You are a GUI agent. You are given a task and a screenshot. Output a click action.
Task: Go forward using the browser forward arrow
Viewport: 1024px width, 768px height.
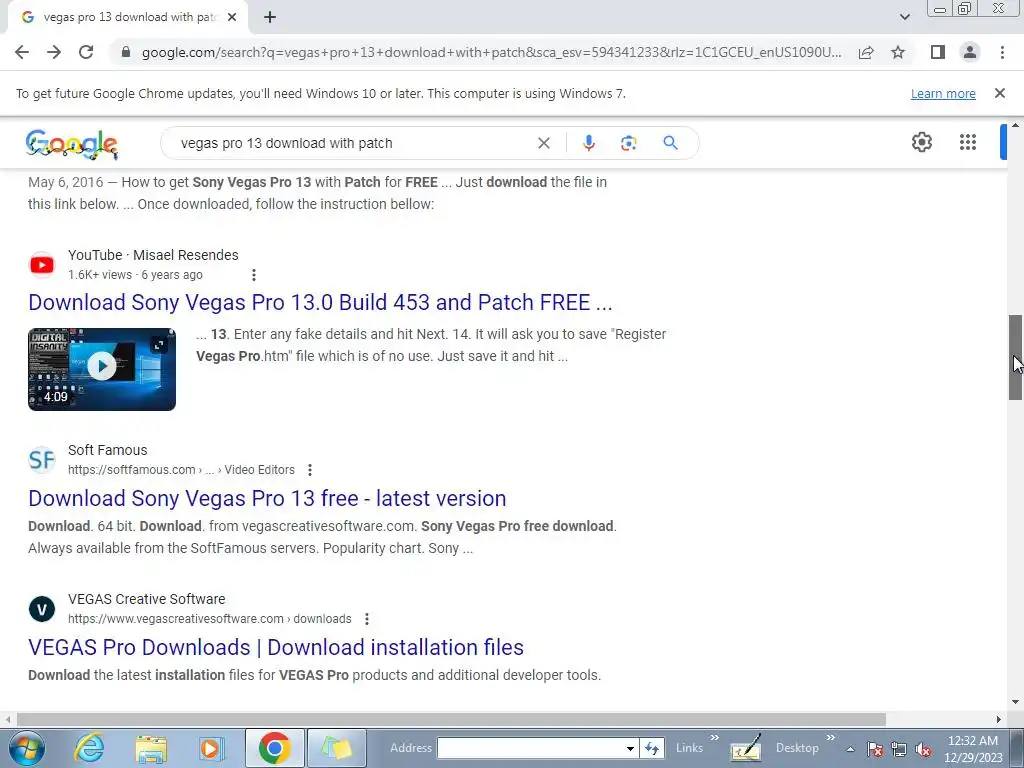54,52
